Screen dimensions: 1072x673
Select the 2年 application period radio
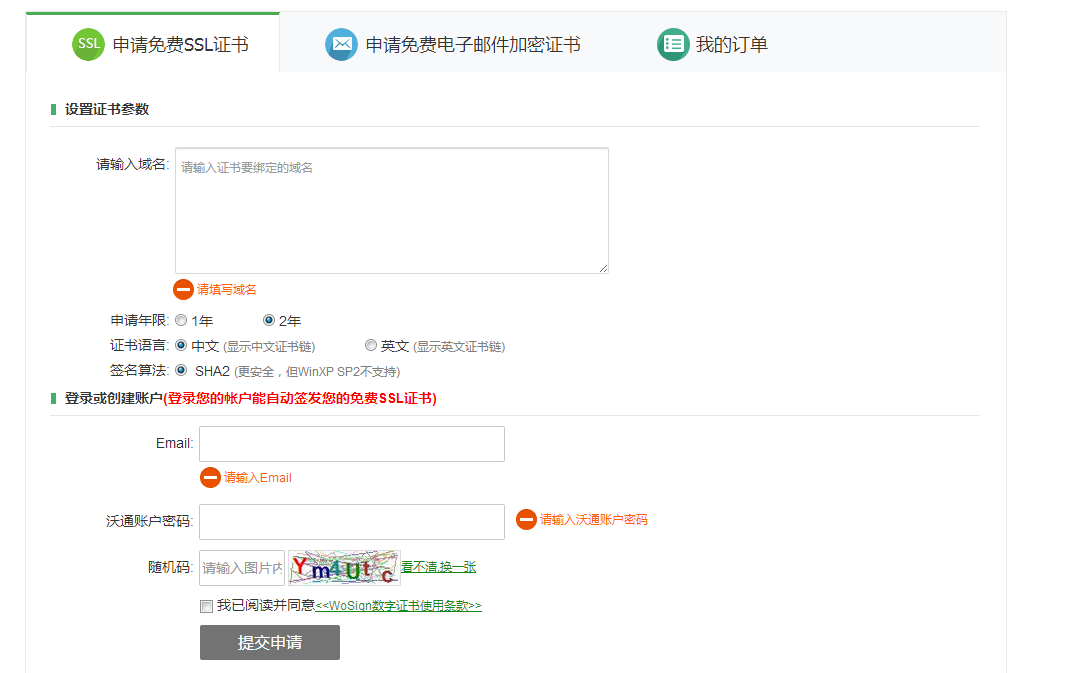pos(269,321)
